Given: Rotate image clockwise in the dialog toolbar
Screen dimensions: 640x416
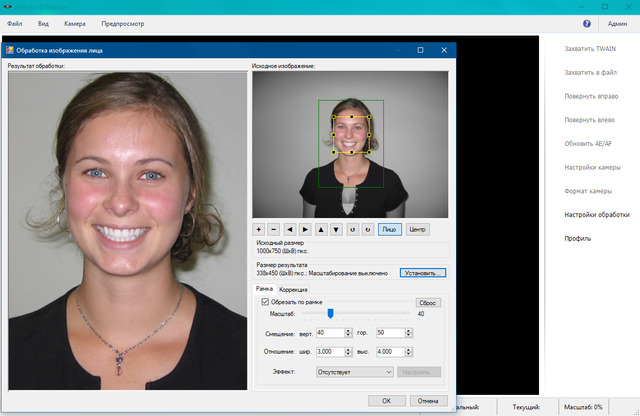Looking at the screenshot, I should 368,229.
